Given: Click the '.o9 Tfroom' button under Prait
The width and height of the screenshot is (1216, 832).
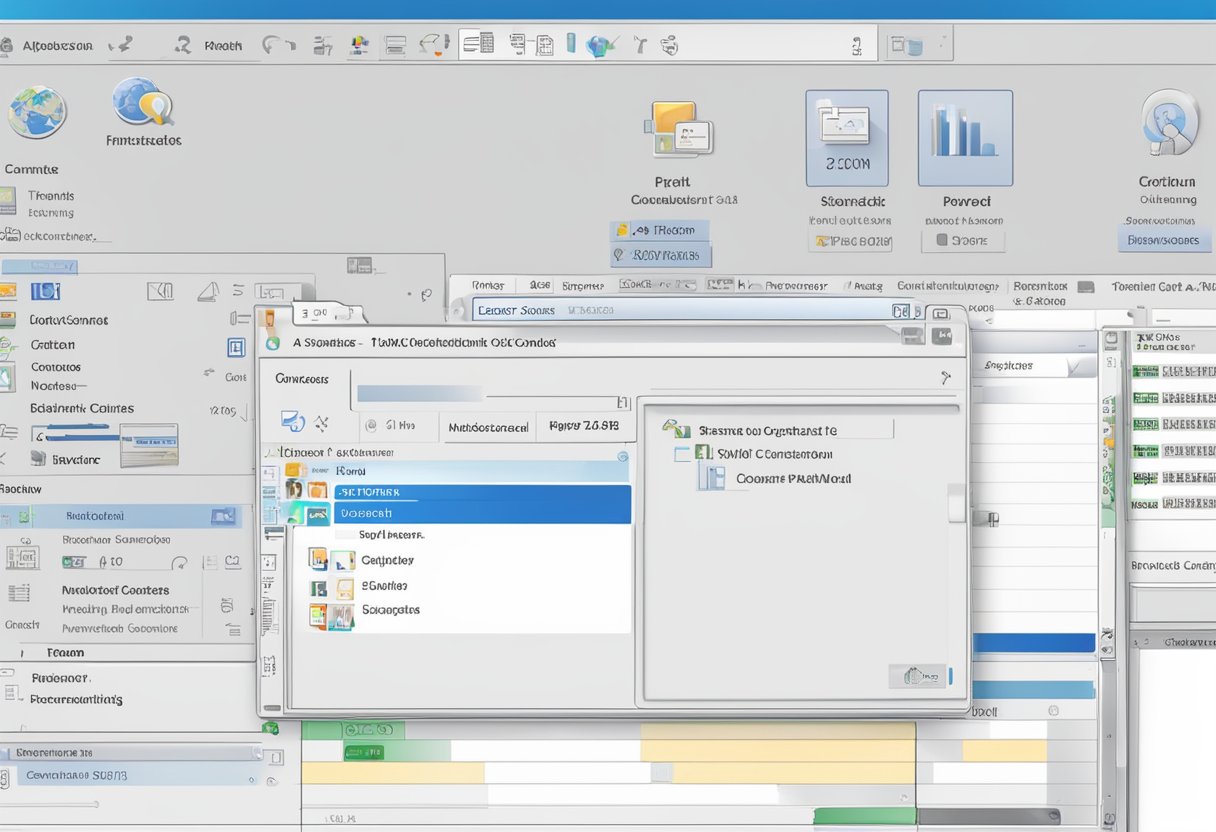Looking at the screenshot, I should 660,230.
